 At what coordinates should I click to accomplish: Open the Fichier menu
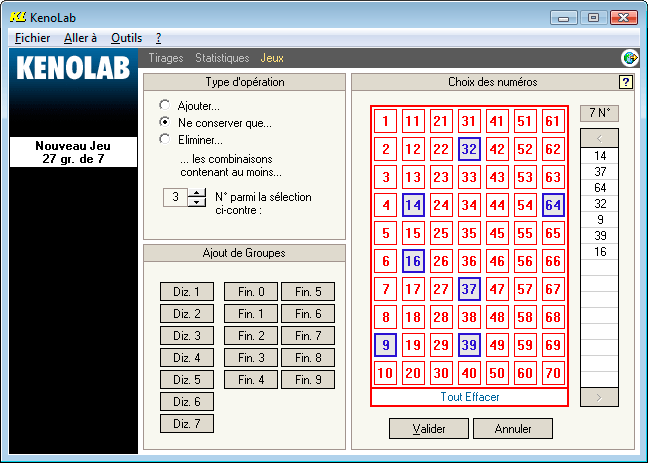click(33, 37)
